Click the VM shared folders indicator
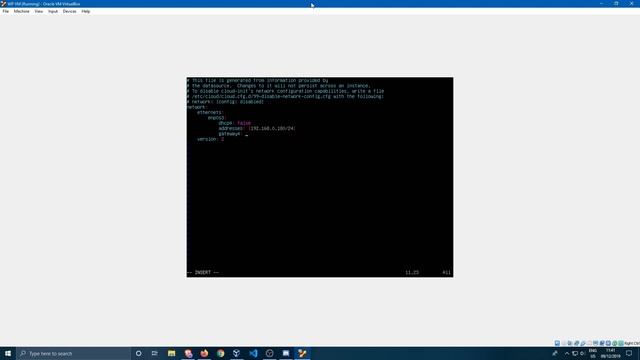The height and width of the screenshot is (360, 640). coord(589,343)
